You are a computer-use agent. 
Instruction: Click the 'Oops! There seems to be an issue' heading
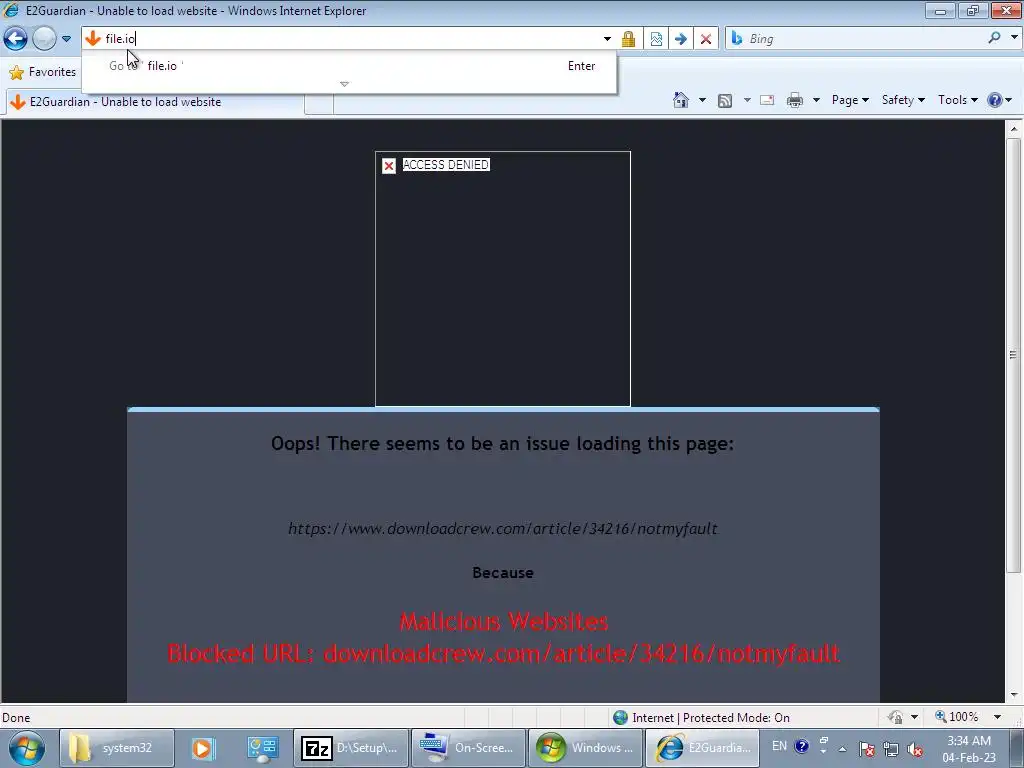502,443
